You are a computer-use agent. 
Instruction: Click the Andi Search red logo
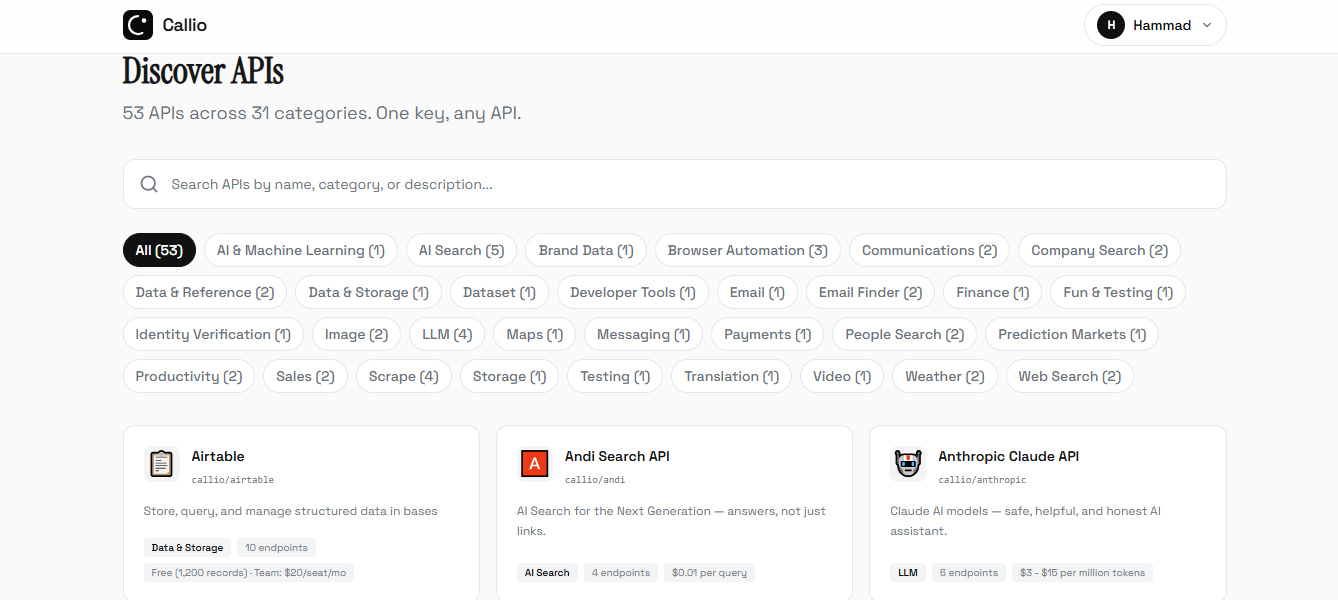coord(535,464)
